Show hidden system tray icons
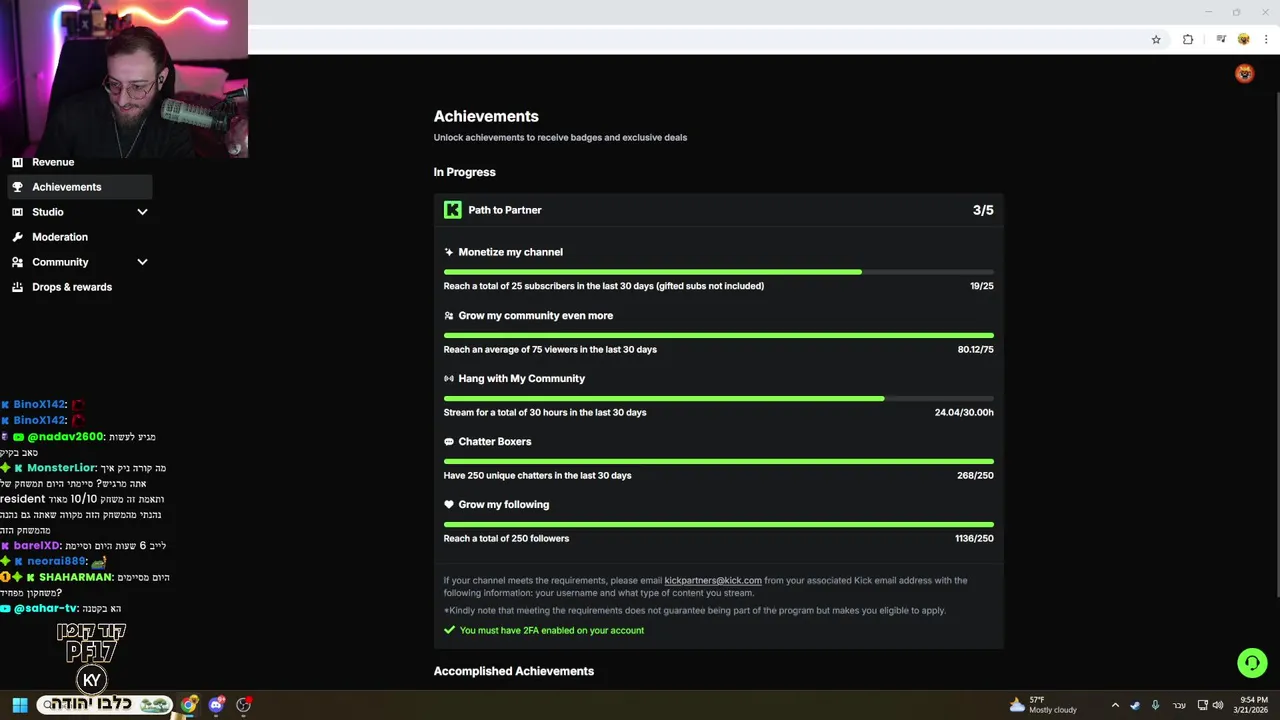The width and height of the screenshot is (1280, 720). click(x=1115, y=705)
